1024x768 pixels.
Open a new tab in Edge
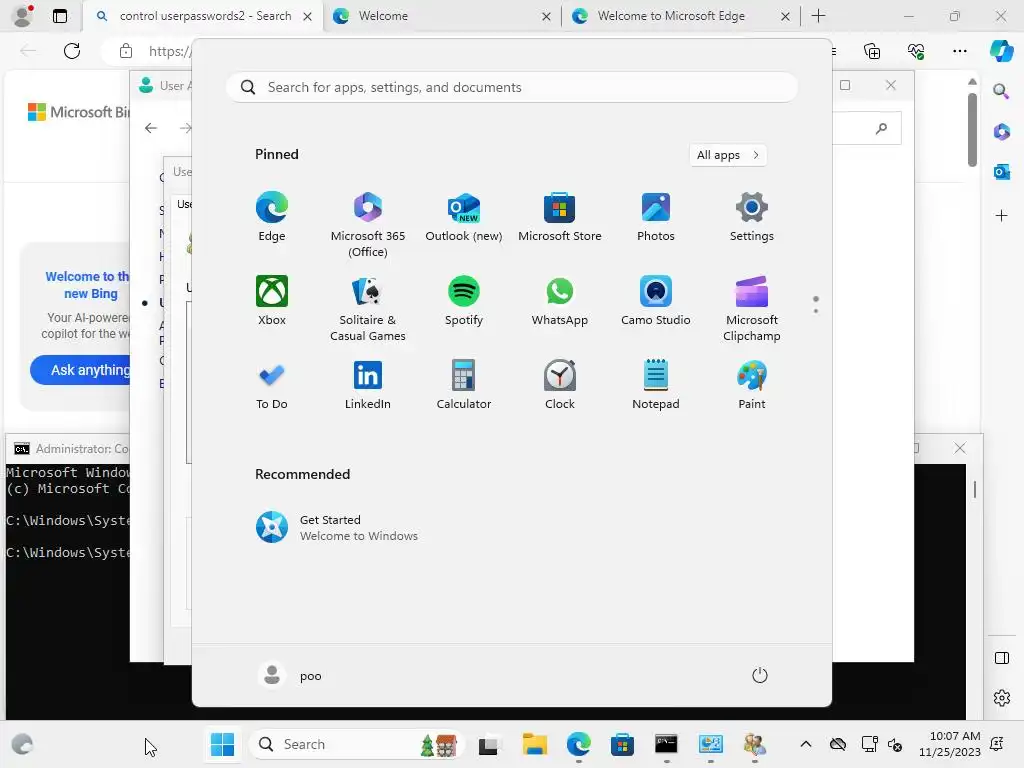(818, 16)
